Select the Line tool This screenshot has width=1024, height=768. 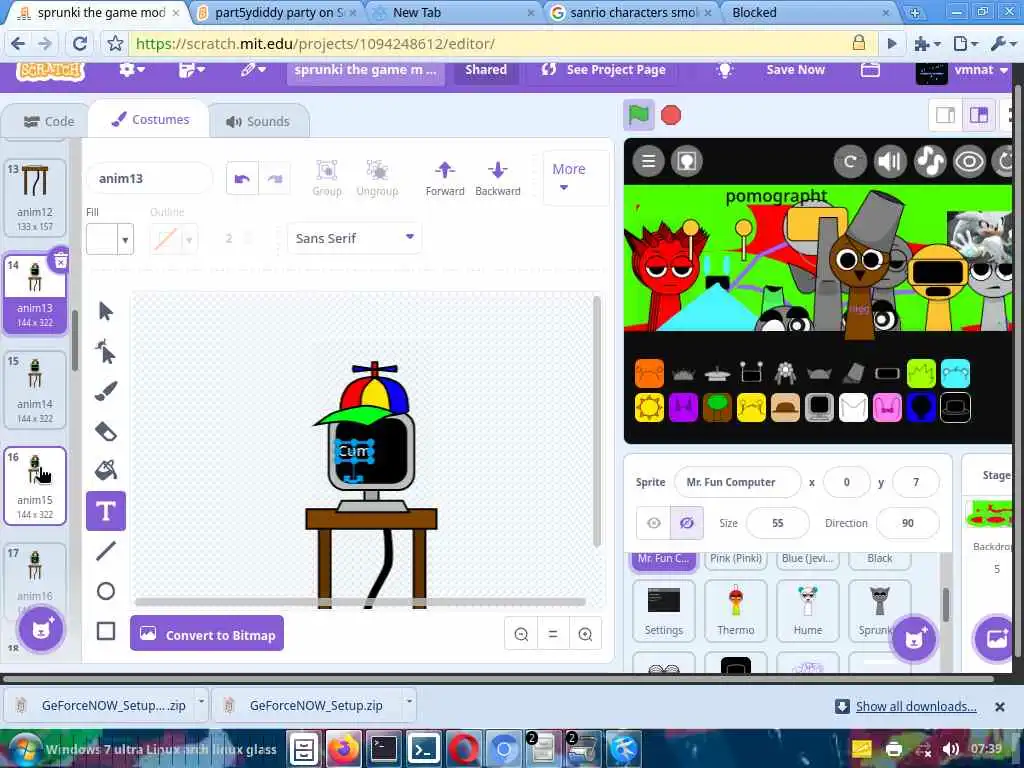106,551
